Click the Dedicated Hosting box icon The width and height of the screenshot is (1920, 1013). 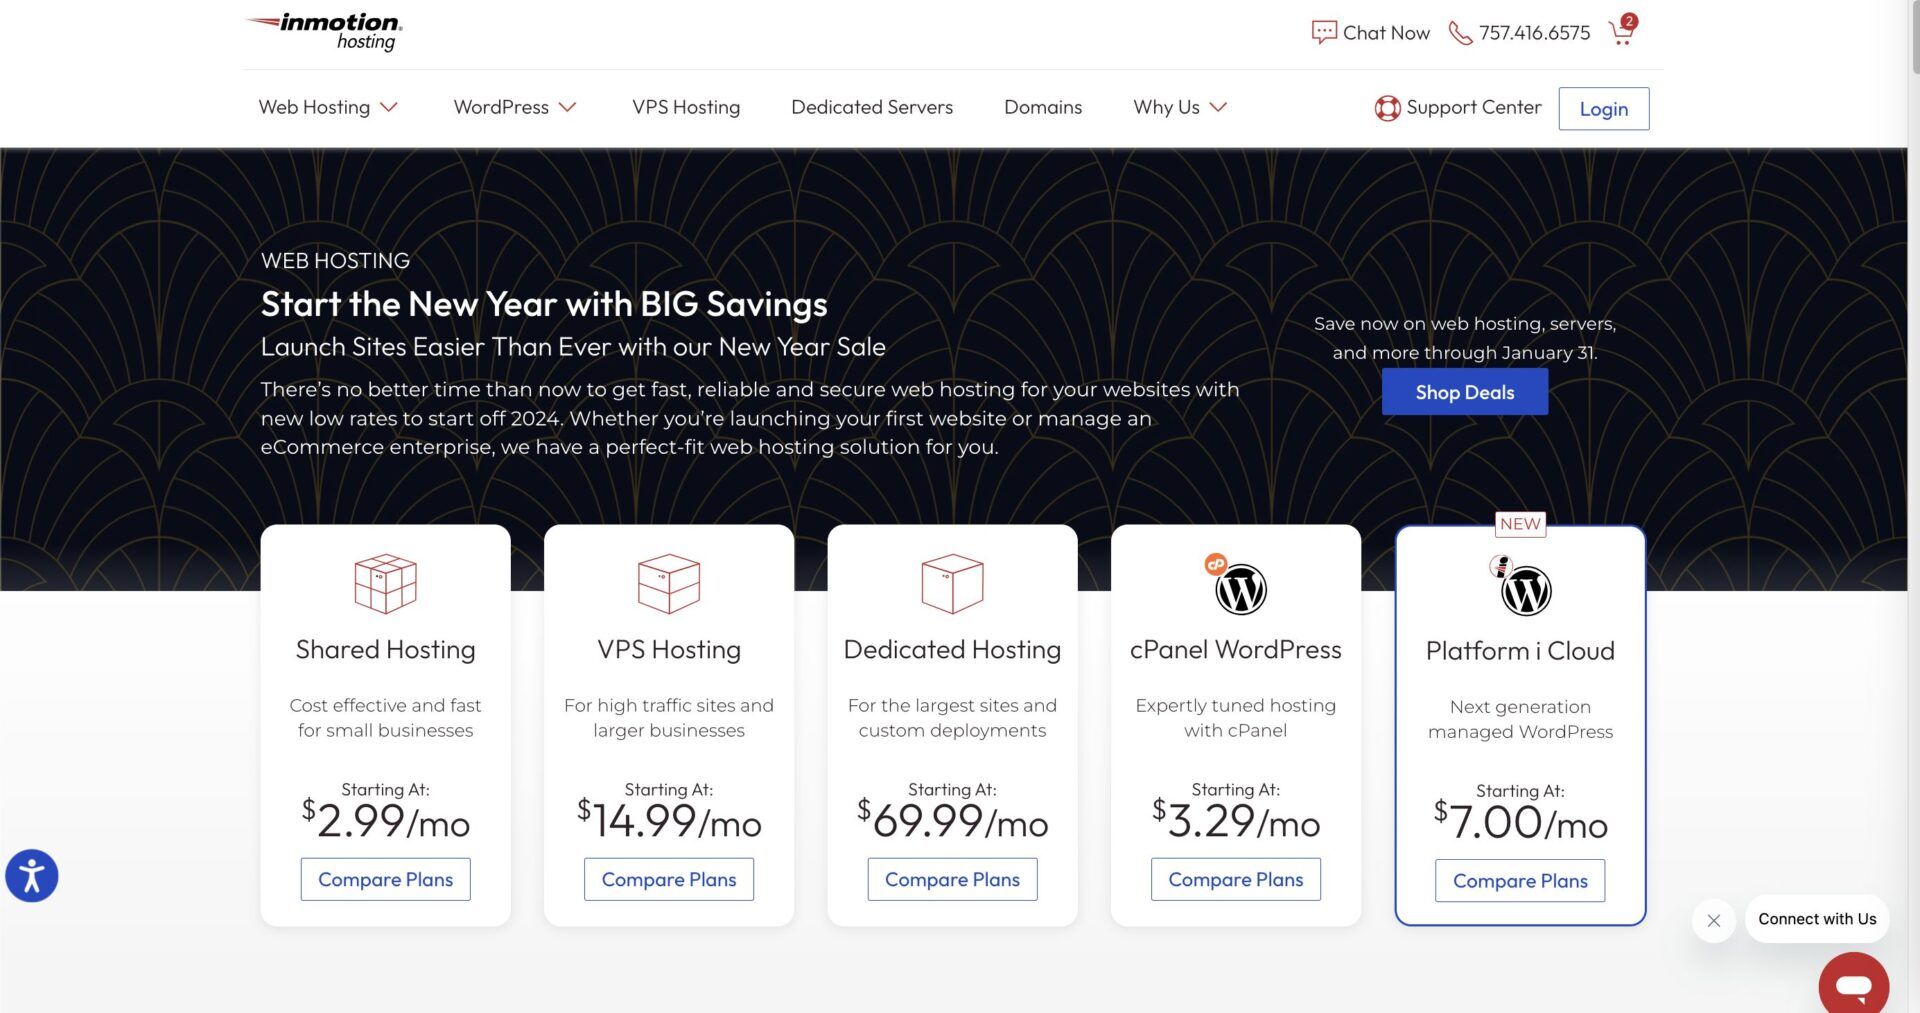tap(952, 584)
